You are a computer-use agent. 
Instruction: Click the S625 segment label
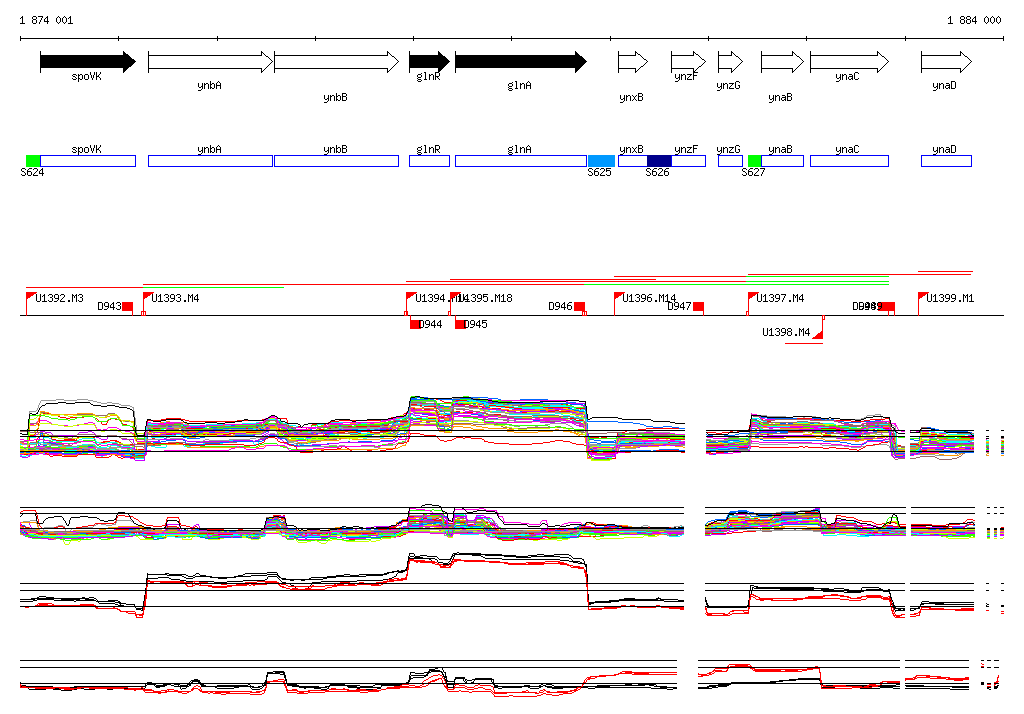click(x=599, y=172)
